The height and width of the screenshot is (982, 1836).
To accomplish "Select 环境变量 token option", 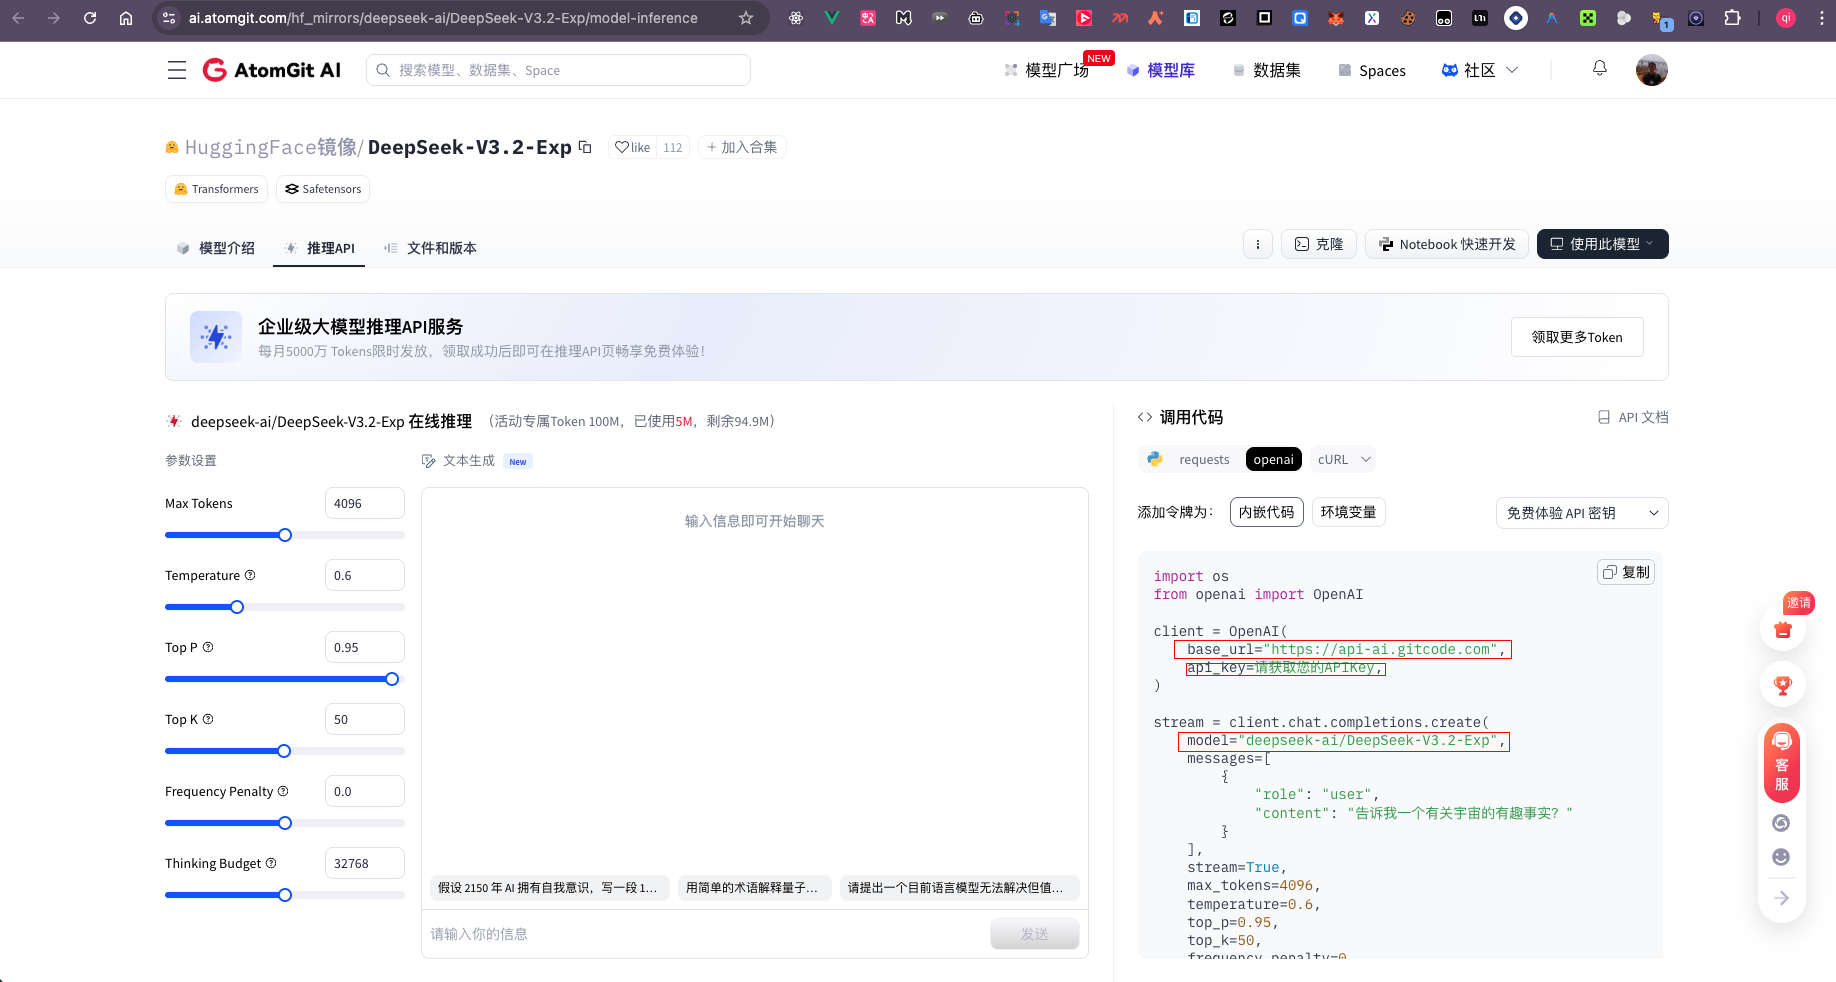I will pos(1348,512).
